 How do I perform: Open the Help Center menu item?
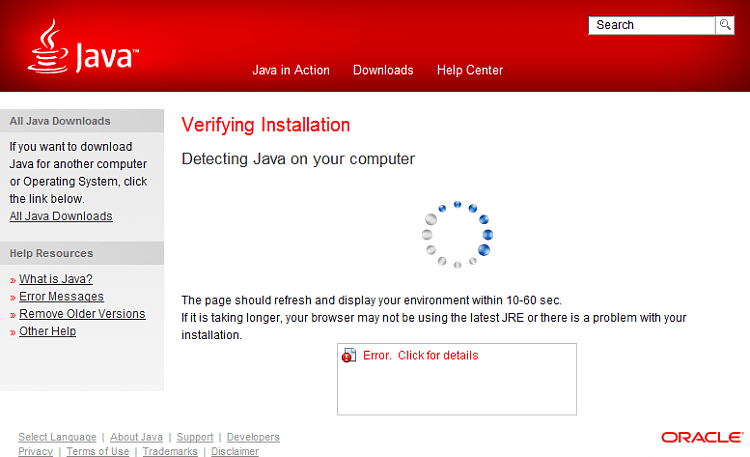pyautogui.click(x=470, y=70)
